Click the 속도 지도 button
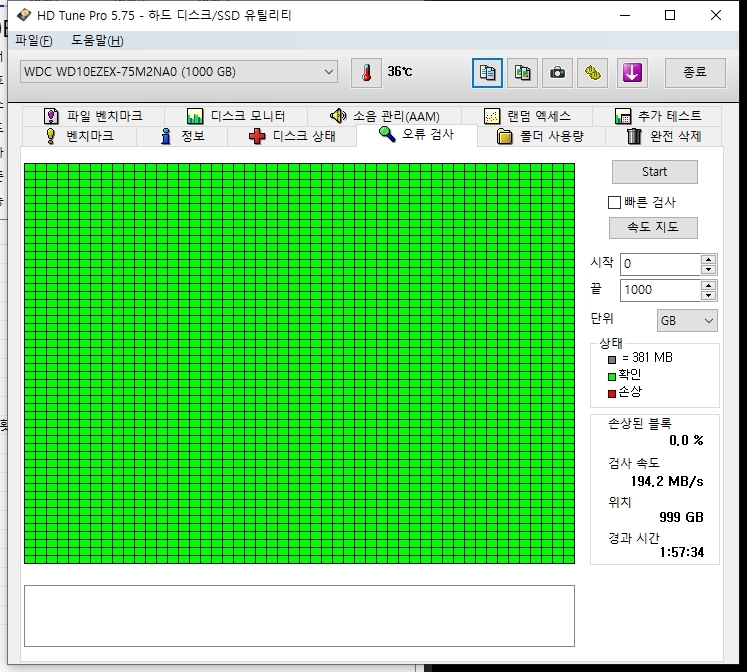The height and width of the screenshot is (672, 747). (x=653, y=228)
